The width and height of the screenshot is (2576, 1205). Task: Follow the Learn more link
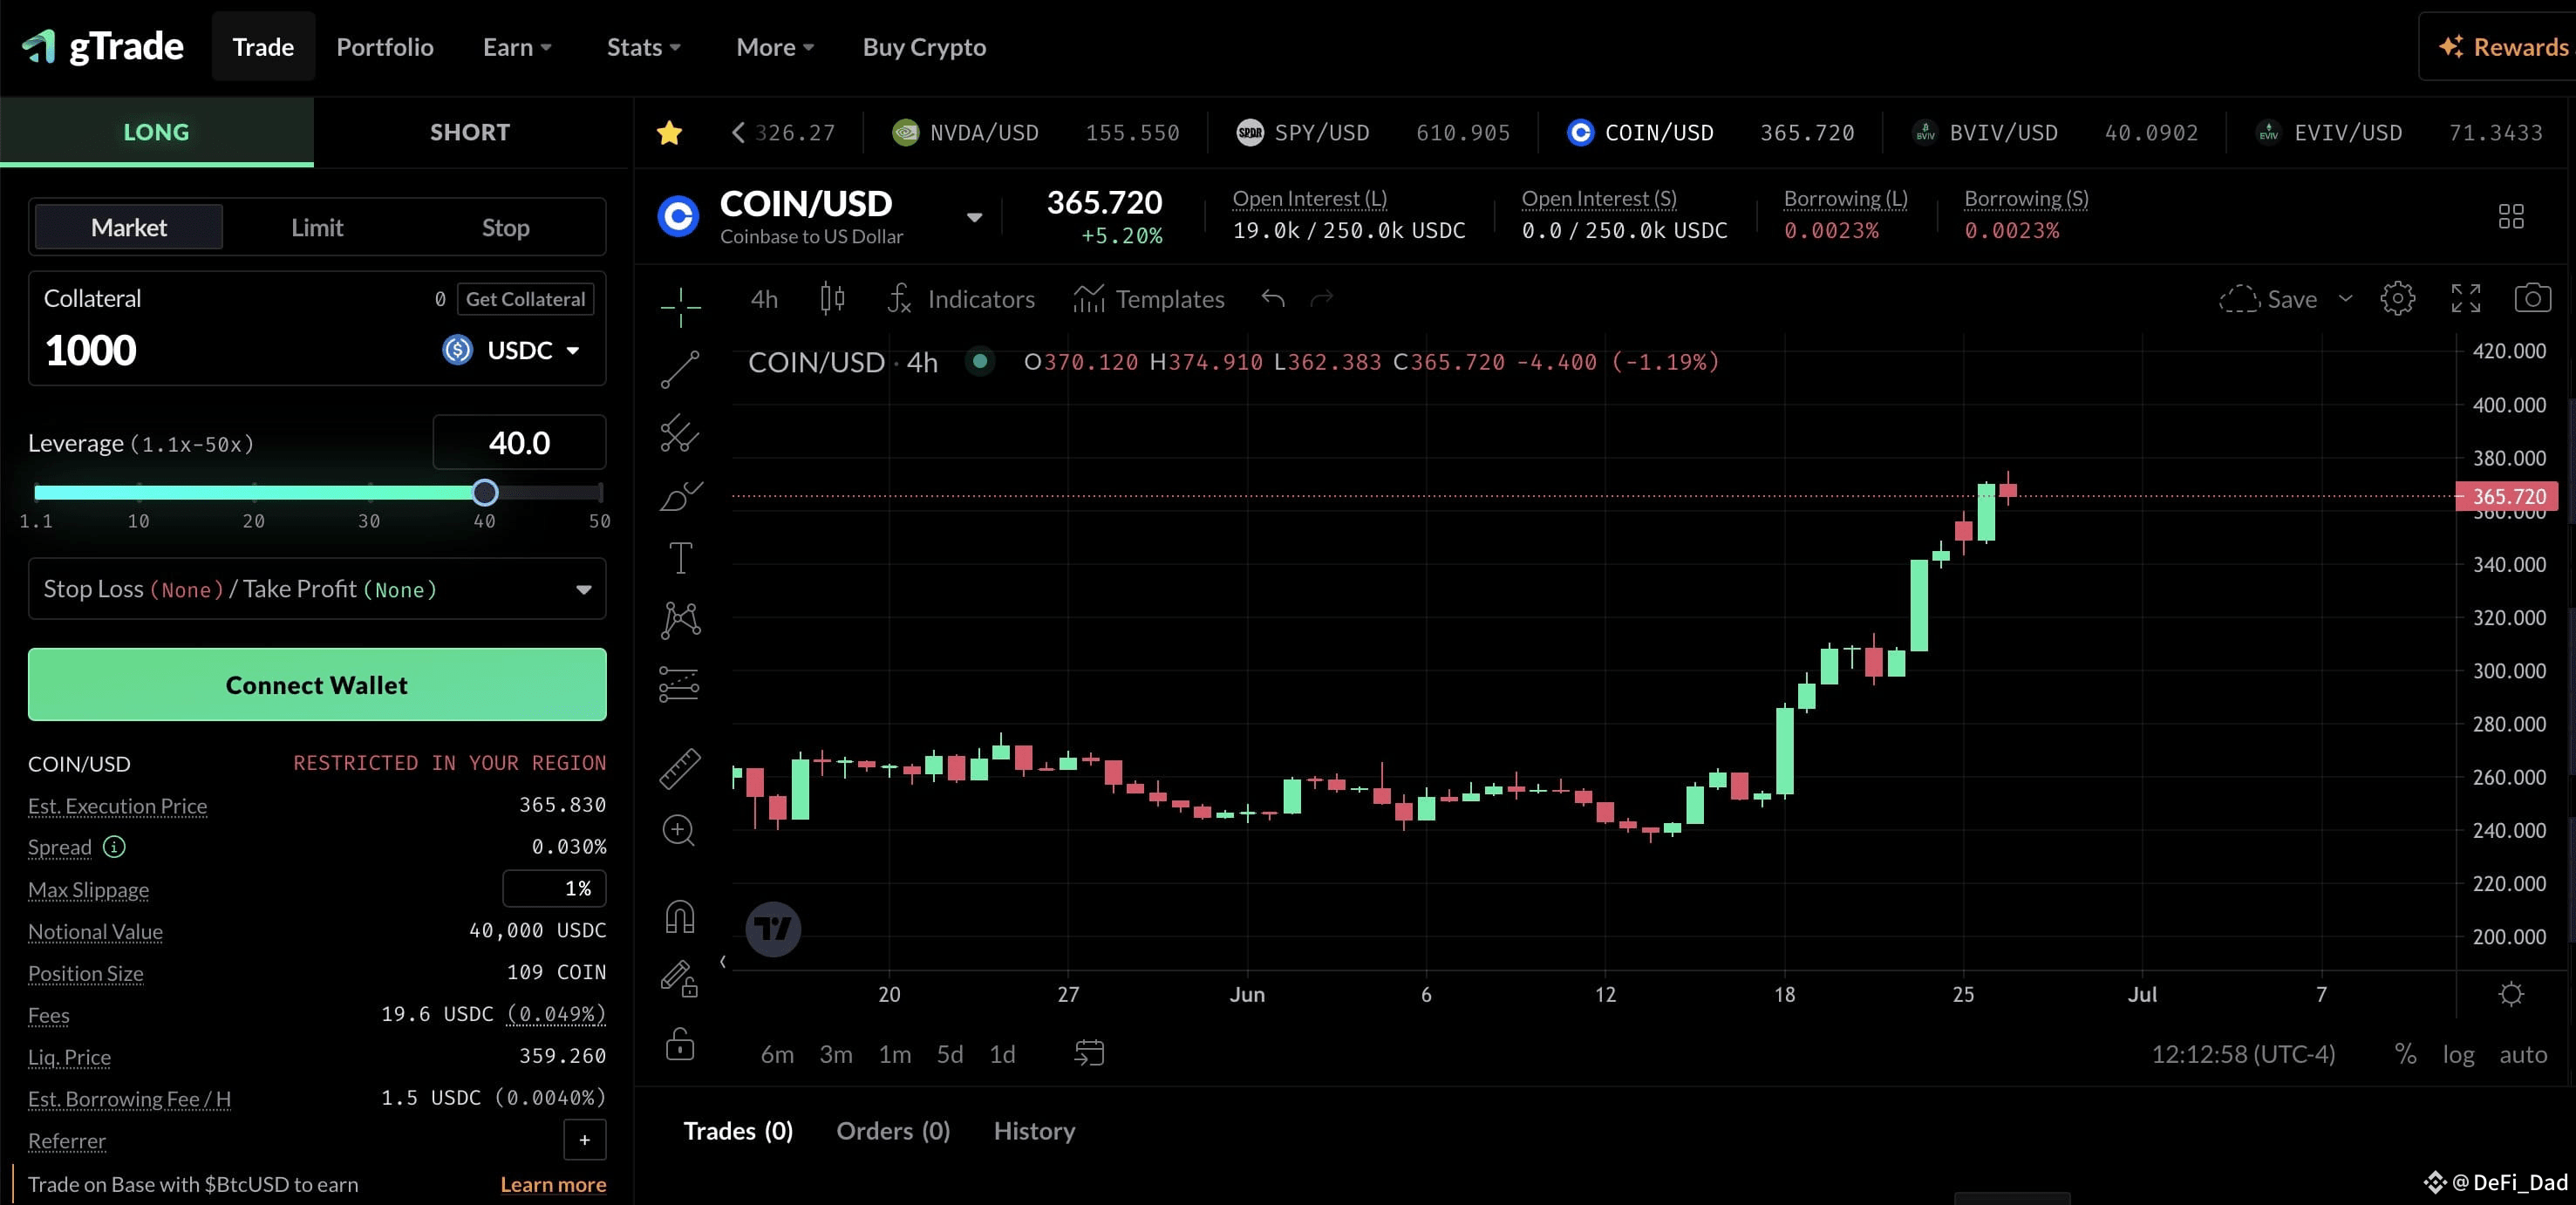(553, 1184)
